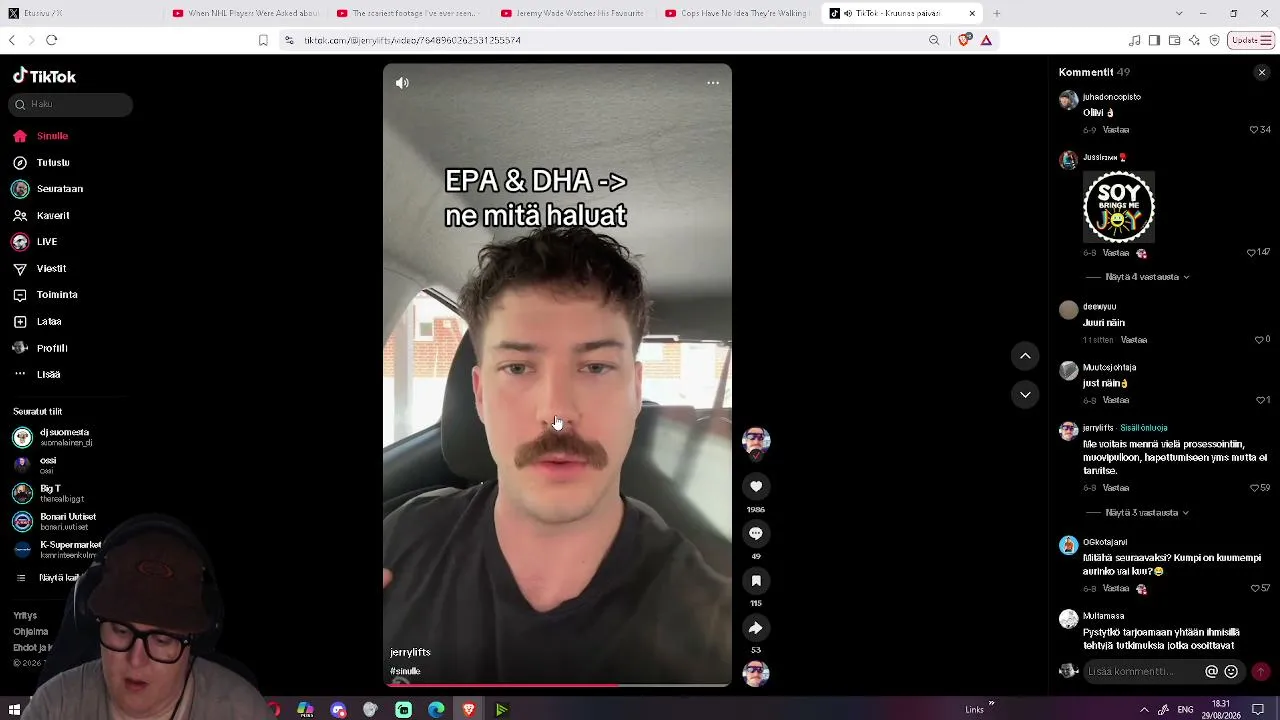Open the browser tab list dropdown
Image resolution: width=1280 pixels, height=720 pixels.
(x=1179, y=14)
